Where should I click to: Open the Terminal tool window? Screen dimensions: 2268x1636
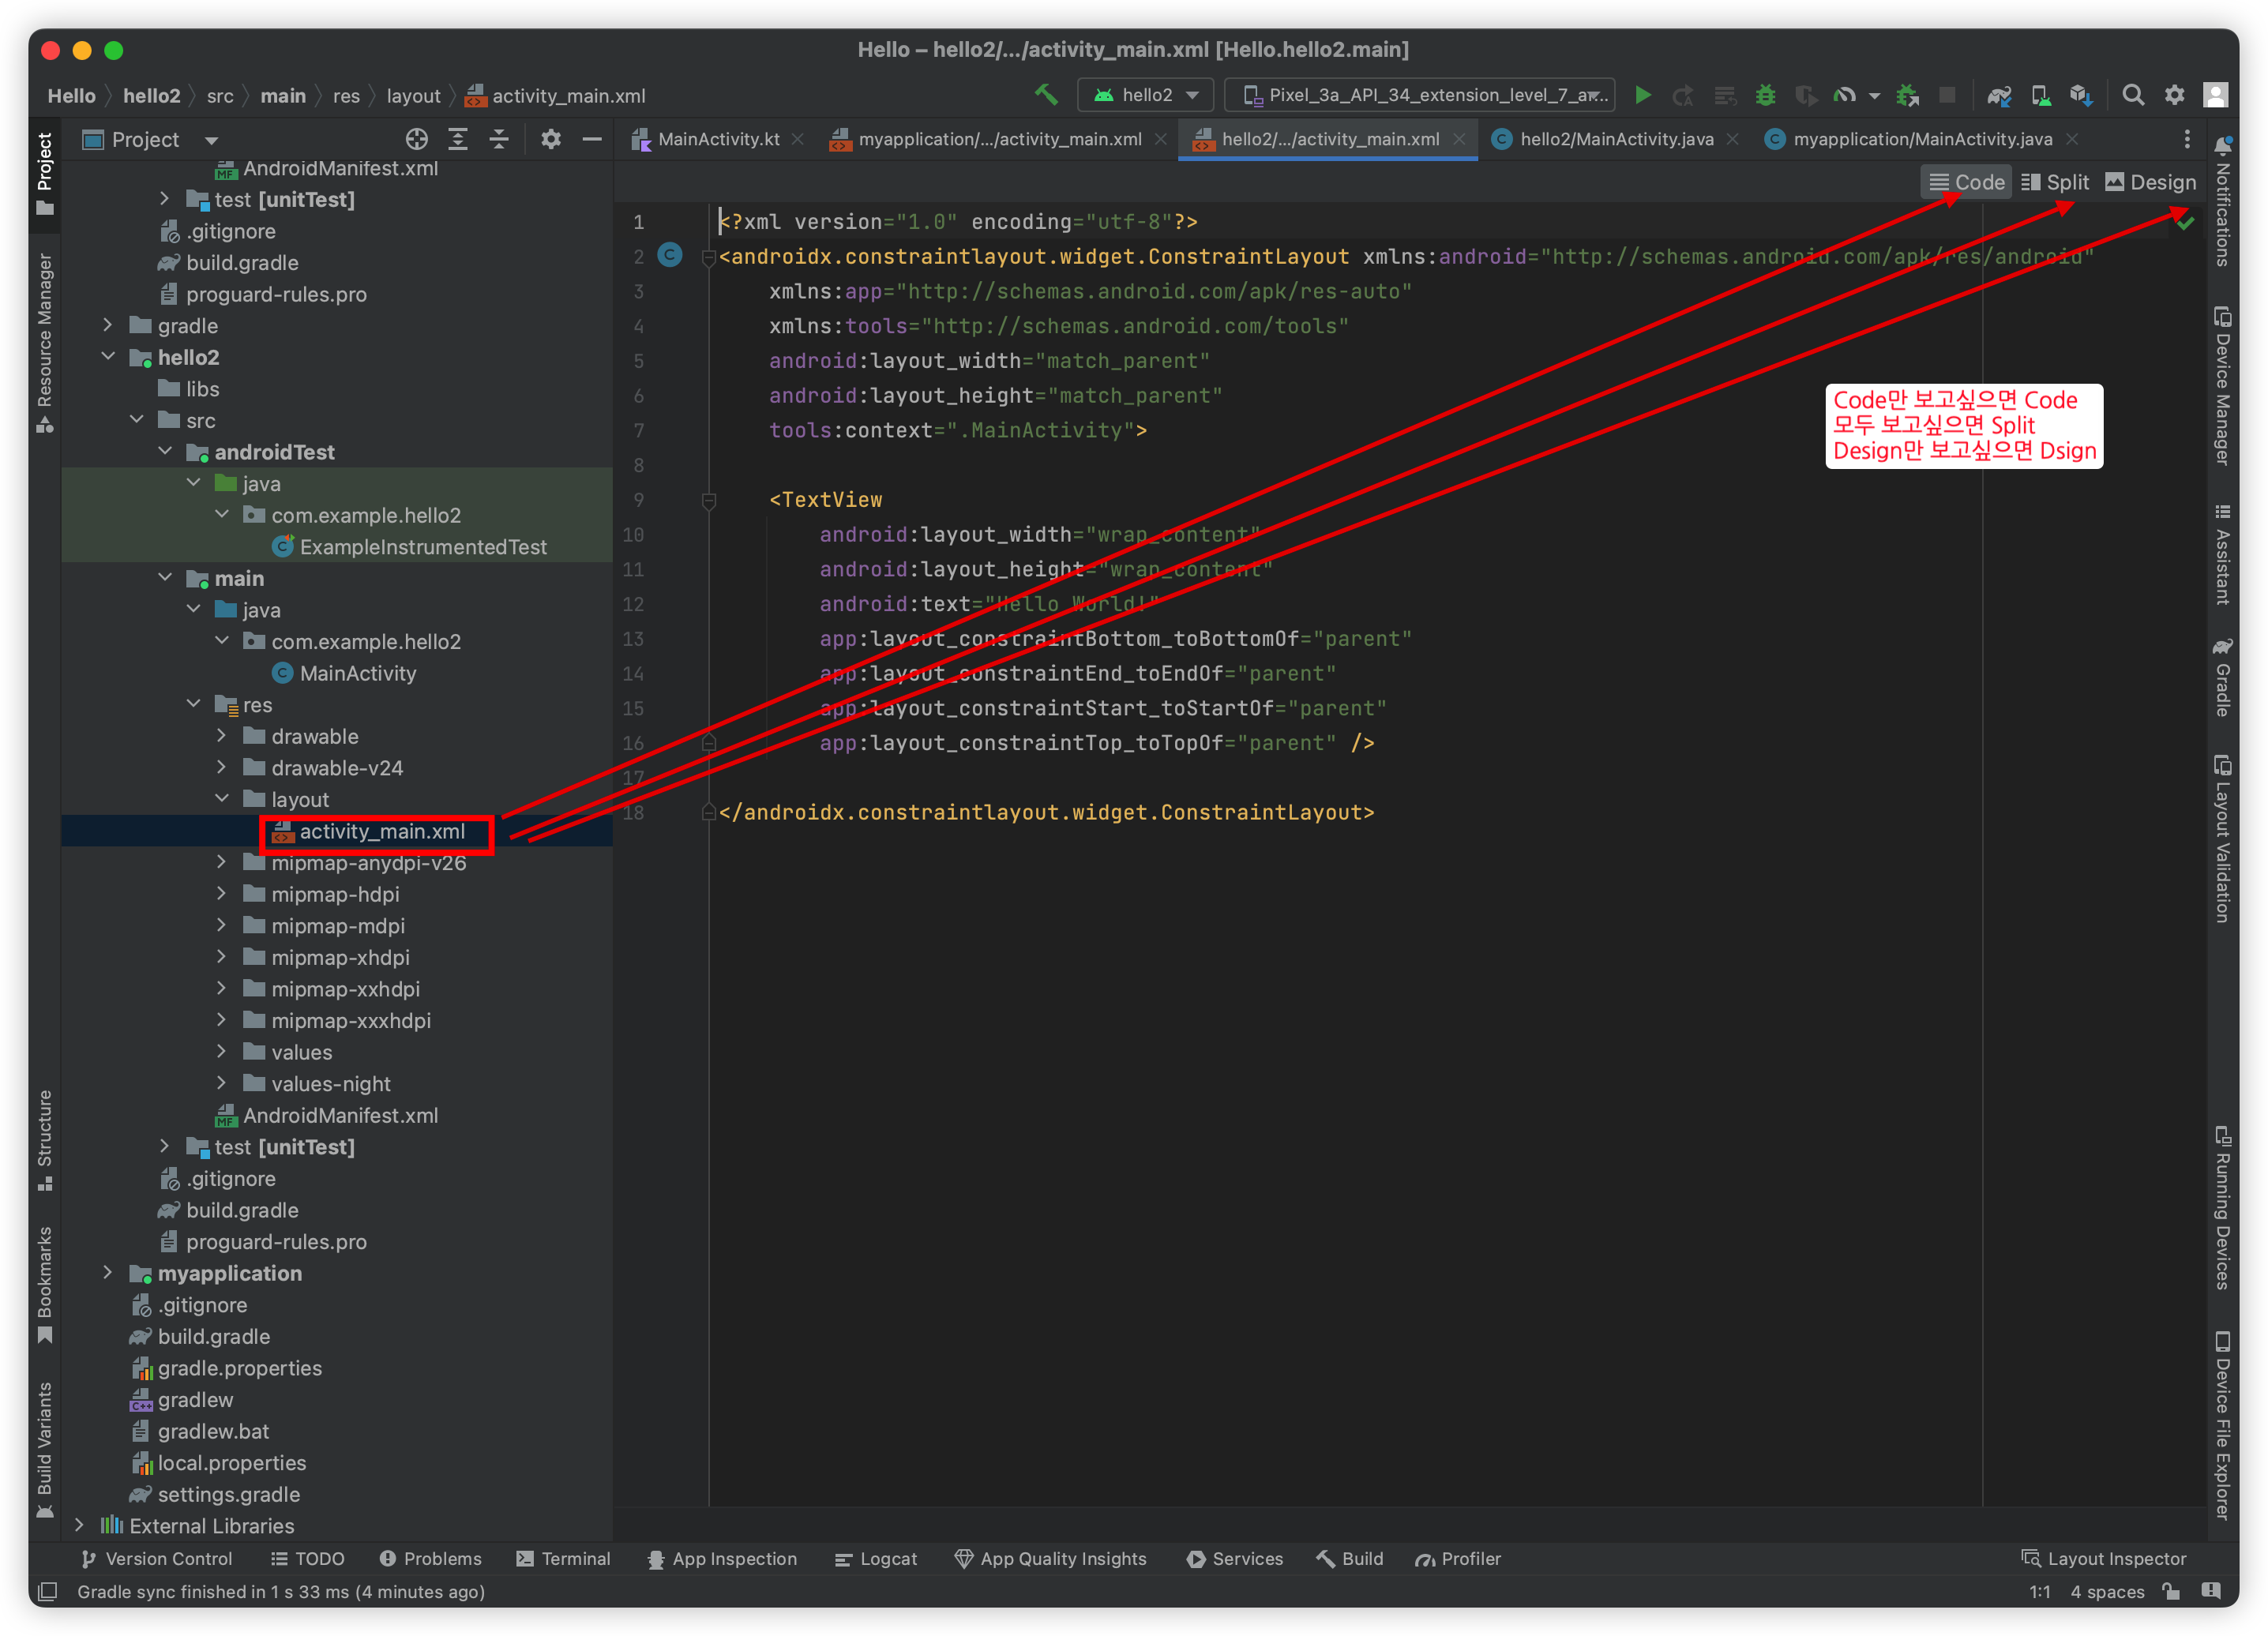[x=563, y=1558]
